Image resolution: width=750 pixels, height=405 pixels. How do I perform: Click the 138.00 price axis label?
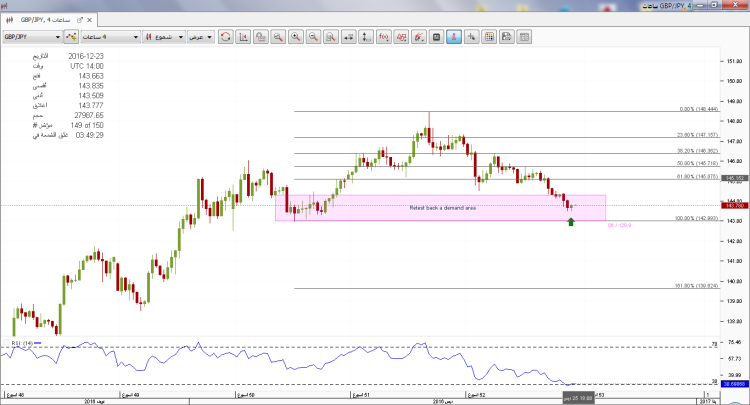coord(734,321)
